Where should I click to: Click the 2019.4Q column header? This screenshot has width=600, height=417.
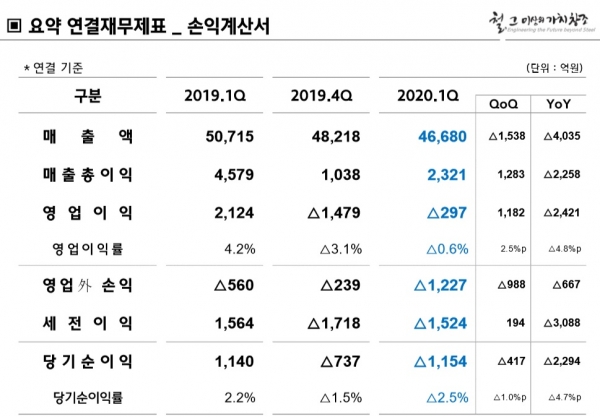pos(318,96)
